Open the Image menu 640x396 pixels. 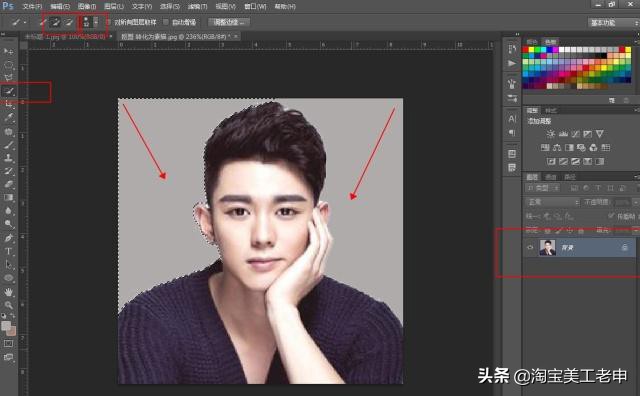tap(87, 7)
